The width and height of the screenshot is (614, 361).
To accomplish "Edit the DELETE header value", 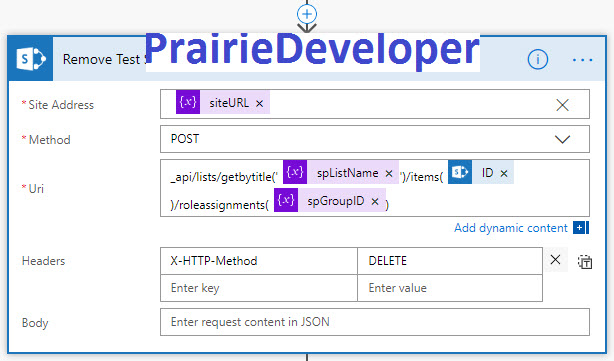I will point(450,261).
